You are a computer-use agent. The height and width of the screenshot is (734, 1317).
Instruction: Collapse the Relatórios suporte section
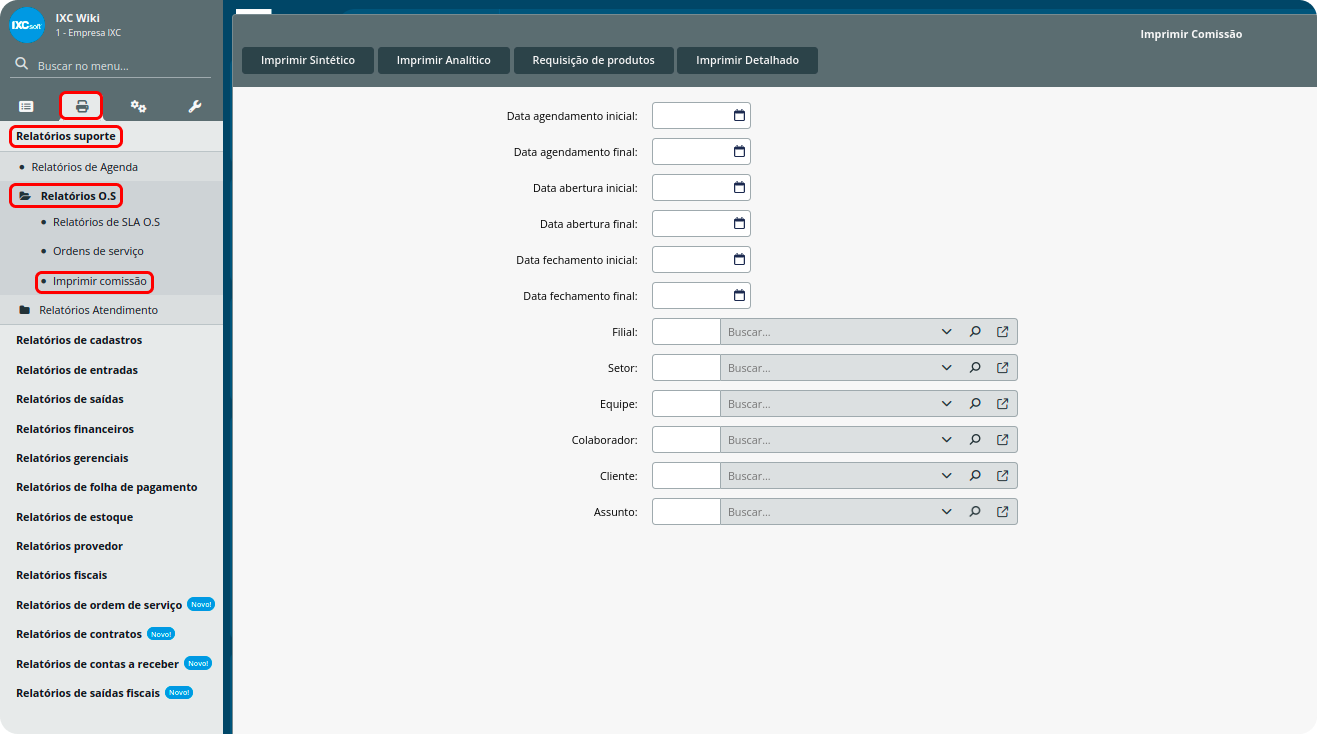(66, 136)
